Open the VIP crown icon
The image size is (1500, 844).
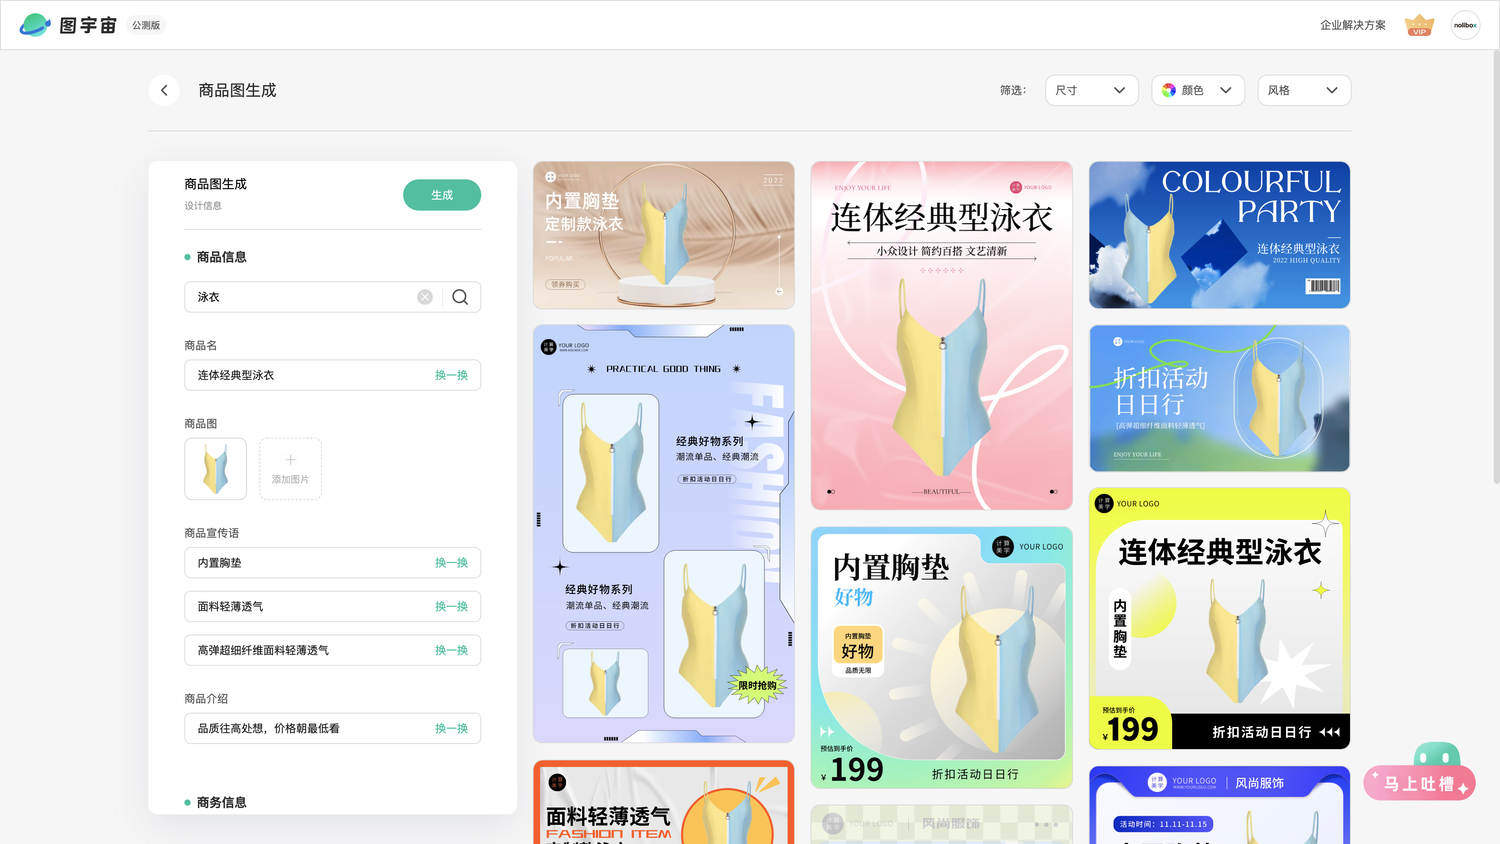[x=1419, y=25]
